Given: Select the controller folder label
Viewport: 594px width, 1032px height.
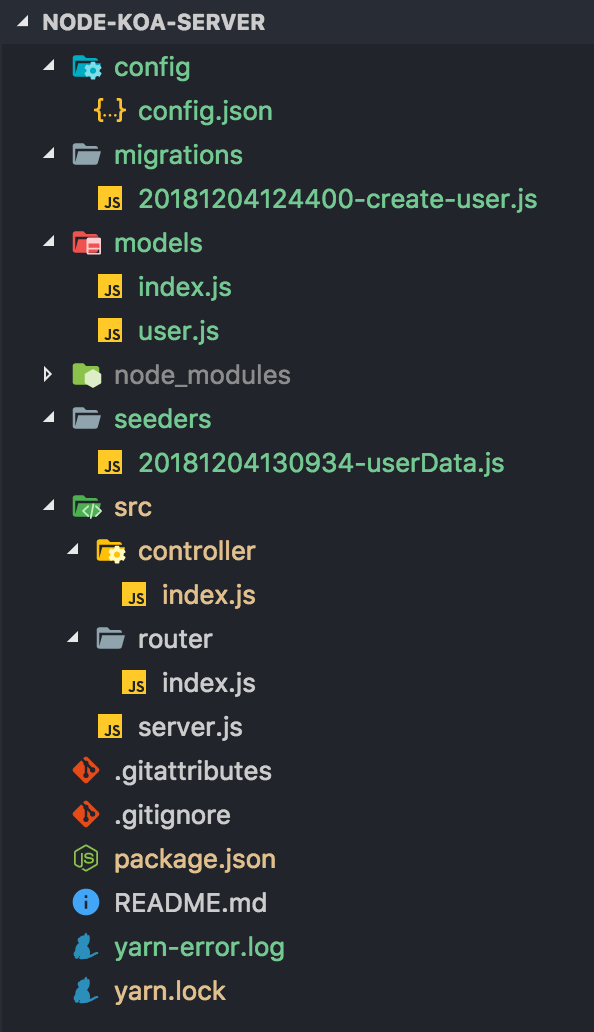Looking at the screenshot, I should pyautogui.click(x=197, y=552).
